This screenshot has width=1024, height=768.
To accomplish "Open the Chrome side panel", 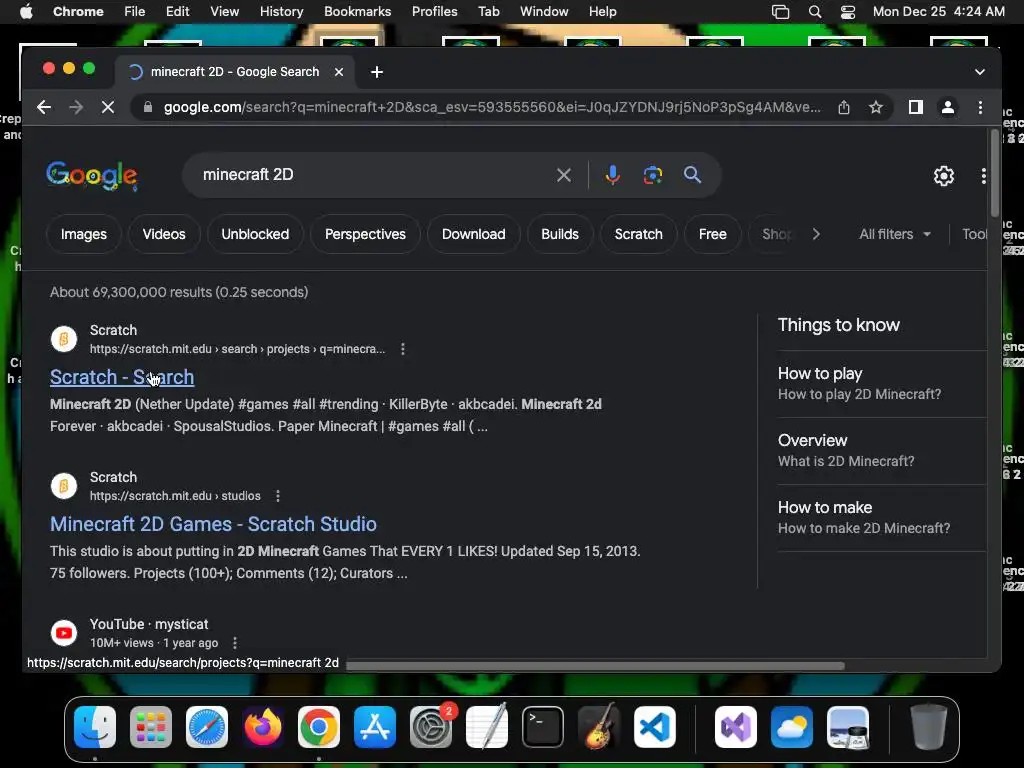I will (x=916, y=107).
